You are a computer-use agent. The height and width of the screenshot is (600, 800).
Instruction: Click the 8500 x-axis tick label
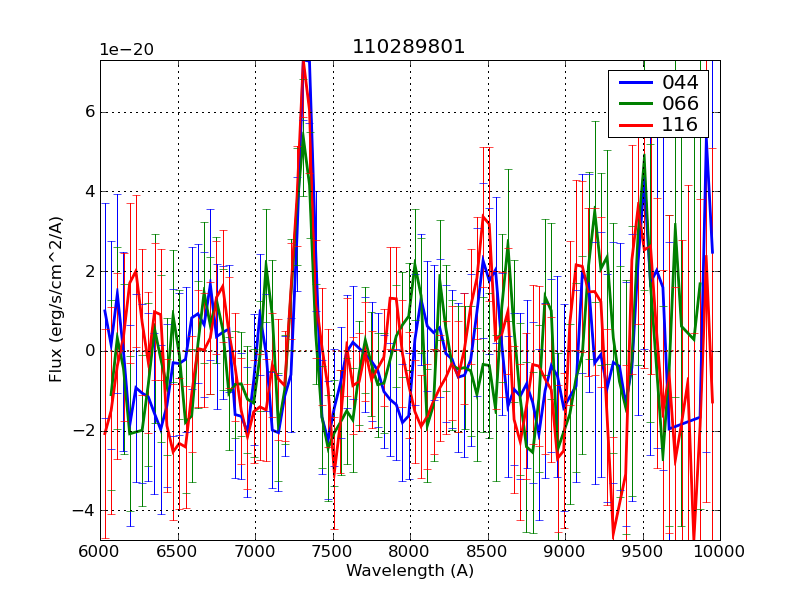point(487,551)
